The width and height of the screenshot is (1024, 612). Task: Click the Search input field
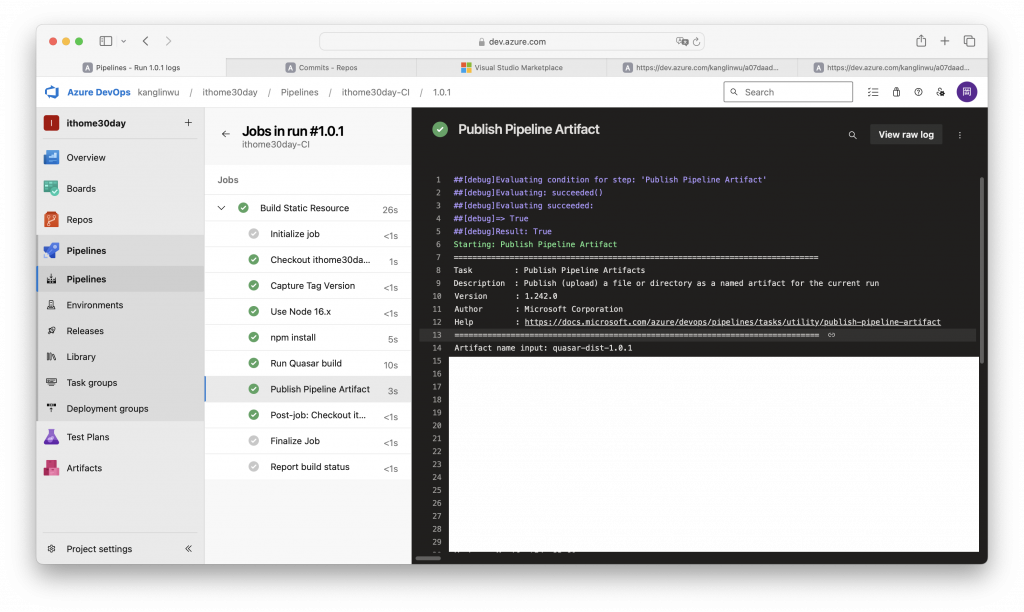(x=788, y=92)
